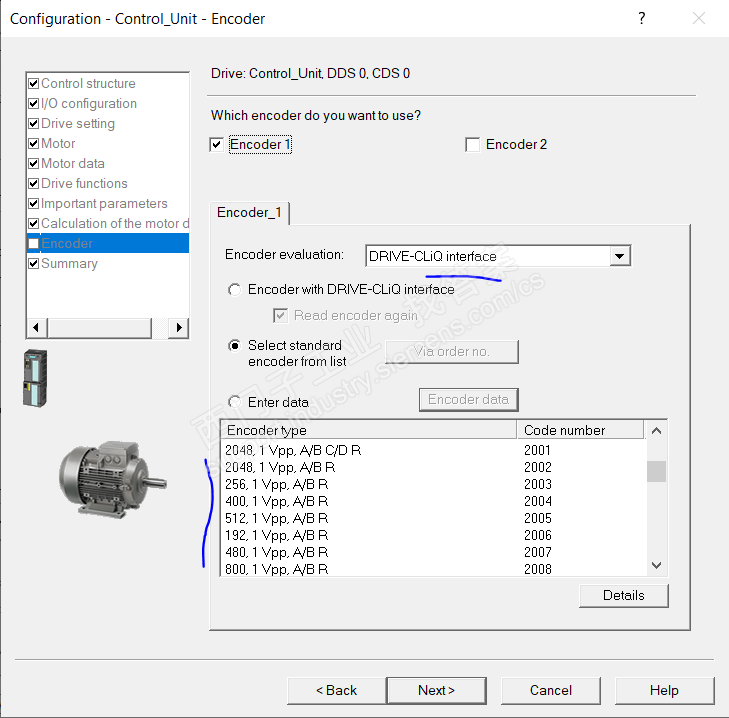Select encoder 192, 1 Vpp, A/B R
Image resolution: width=729 pixels, height=718 pixels.
pos(433,535)
